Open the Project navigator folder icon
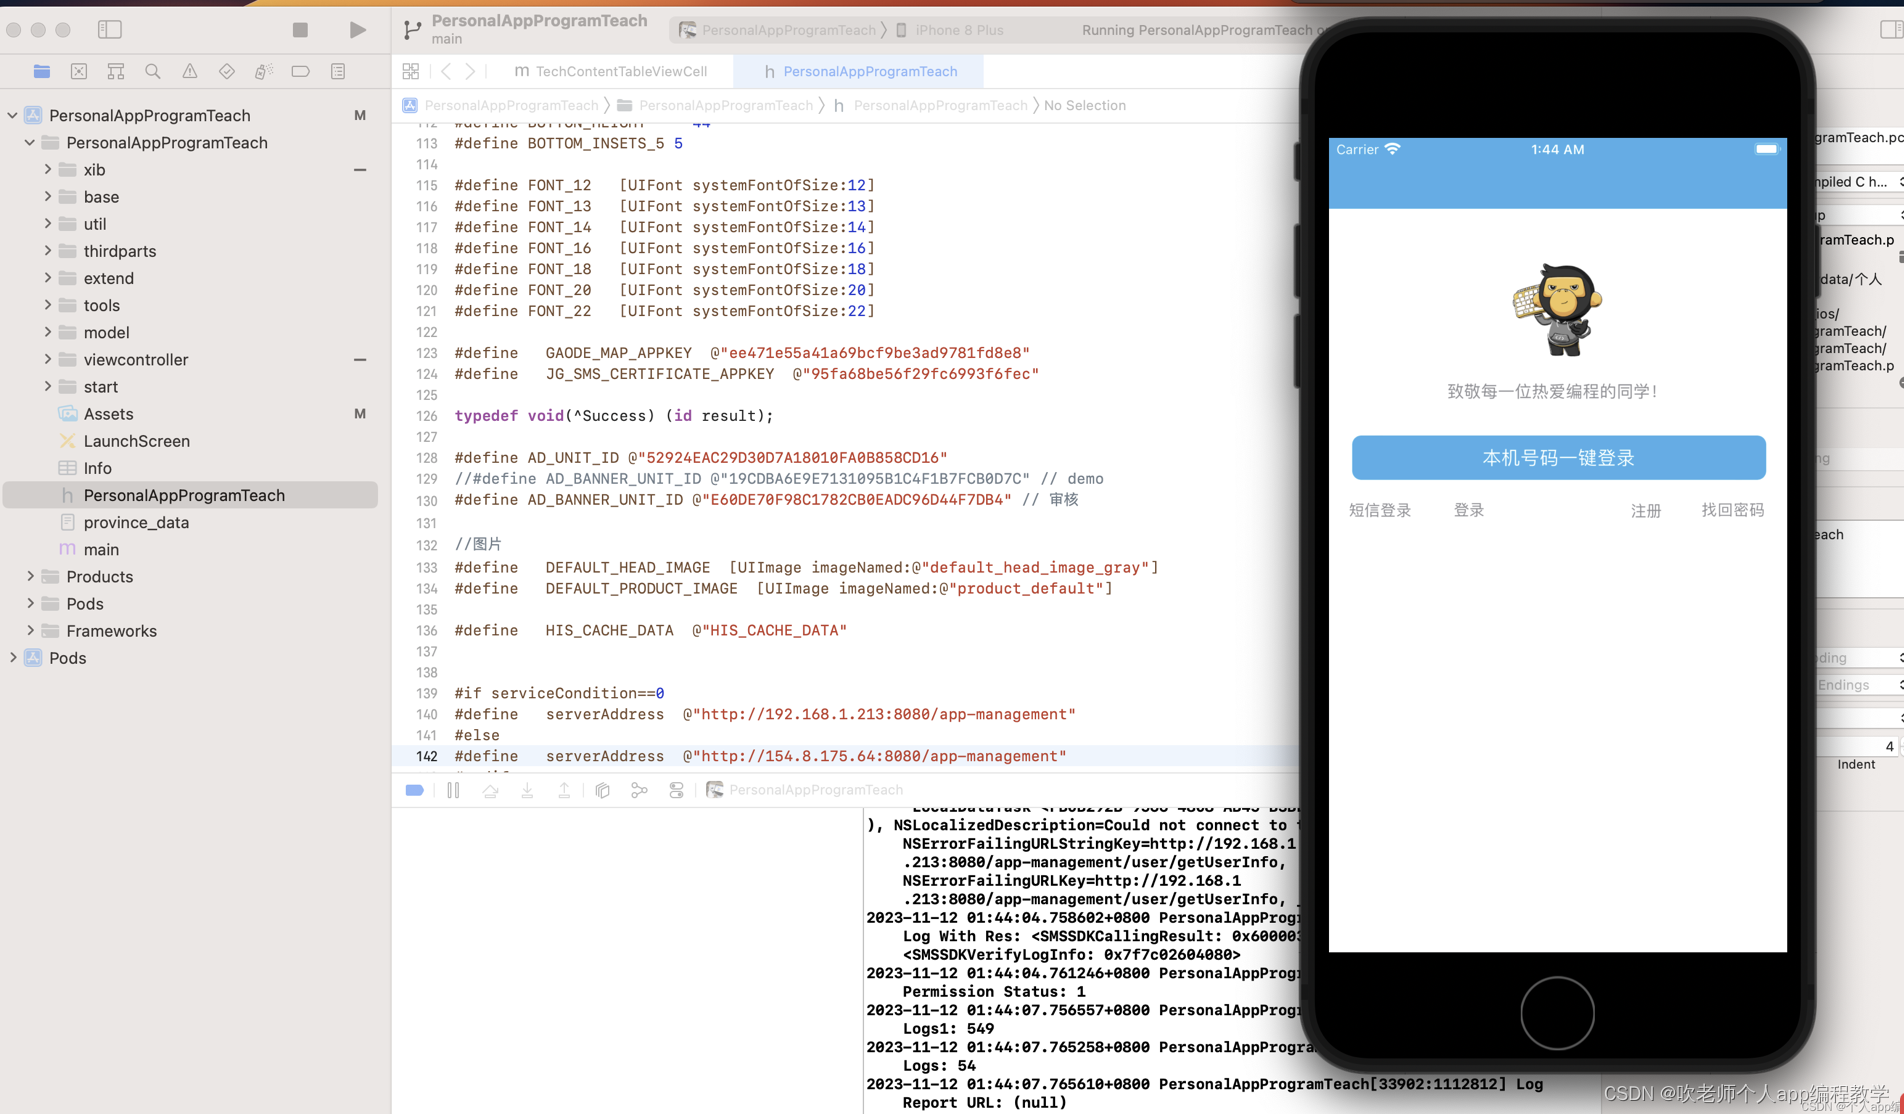The height and width of the screenshot is (1114, 1904). 41,71
